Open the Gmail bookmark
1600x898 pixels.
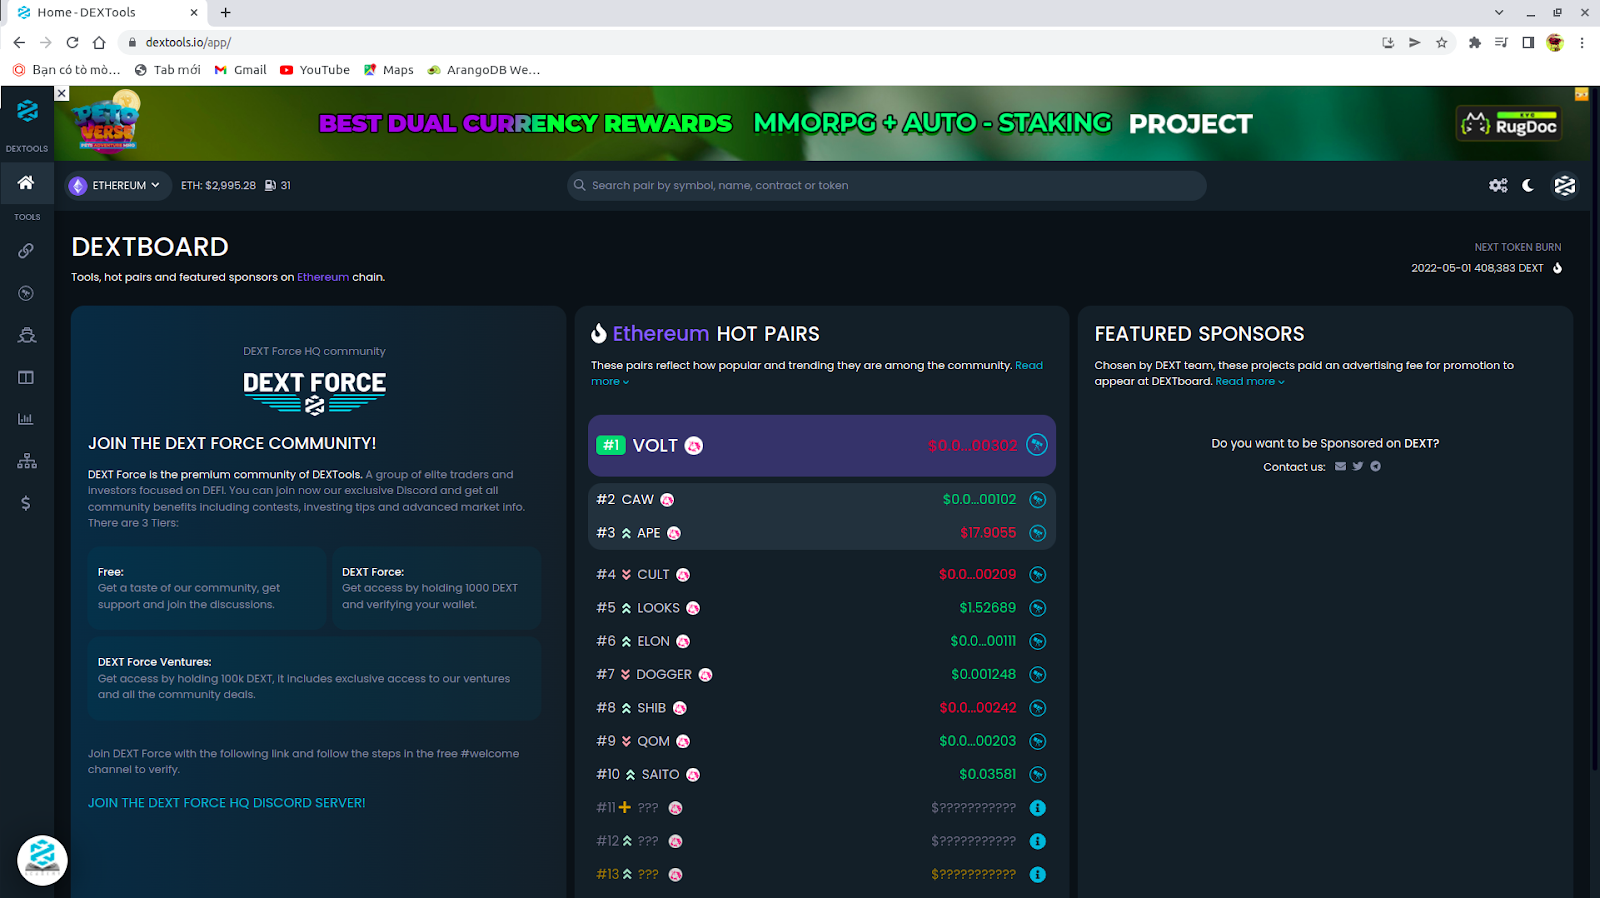pos(240,70)
